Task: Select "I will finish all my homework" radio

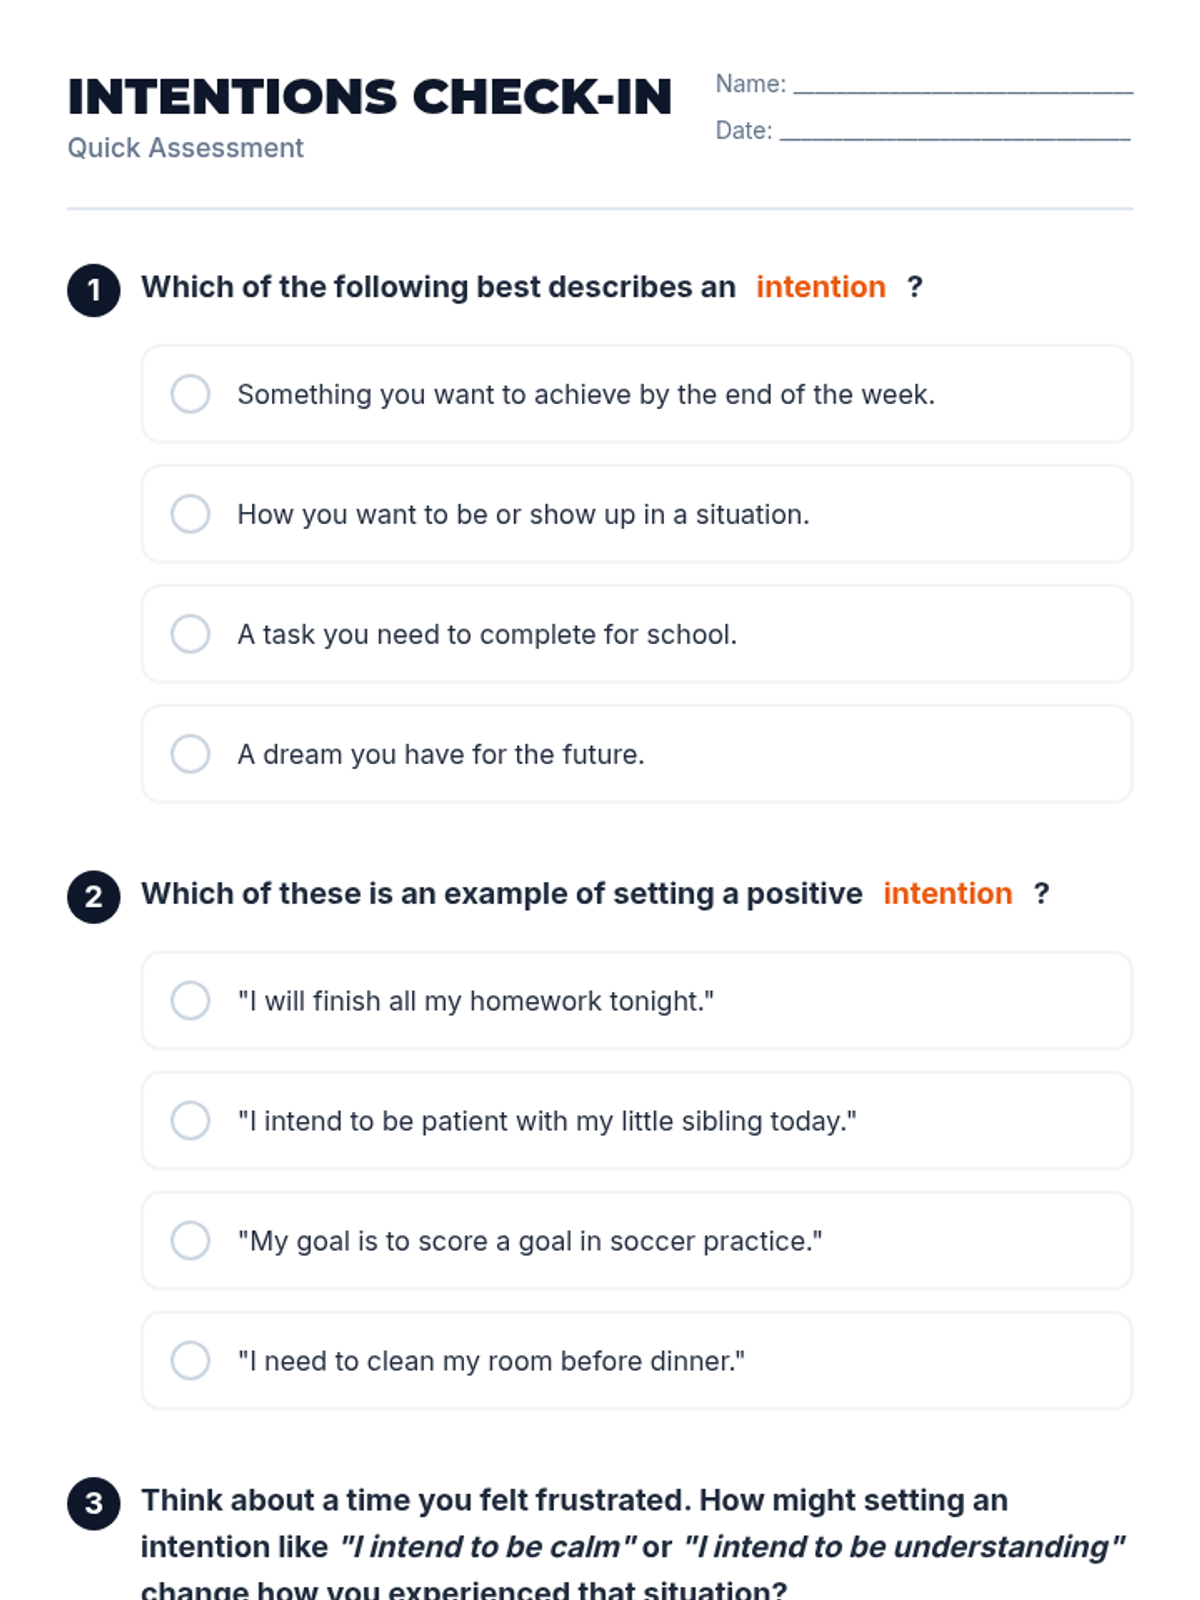Action: click(190, 1000)
